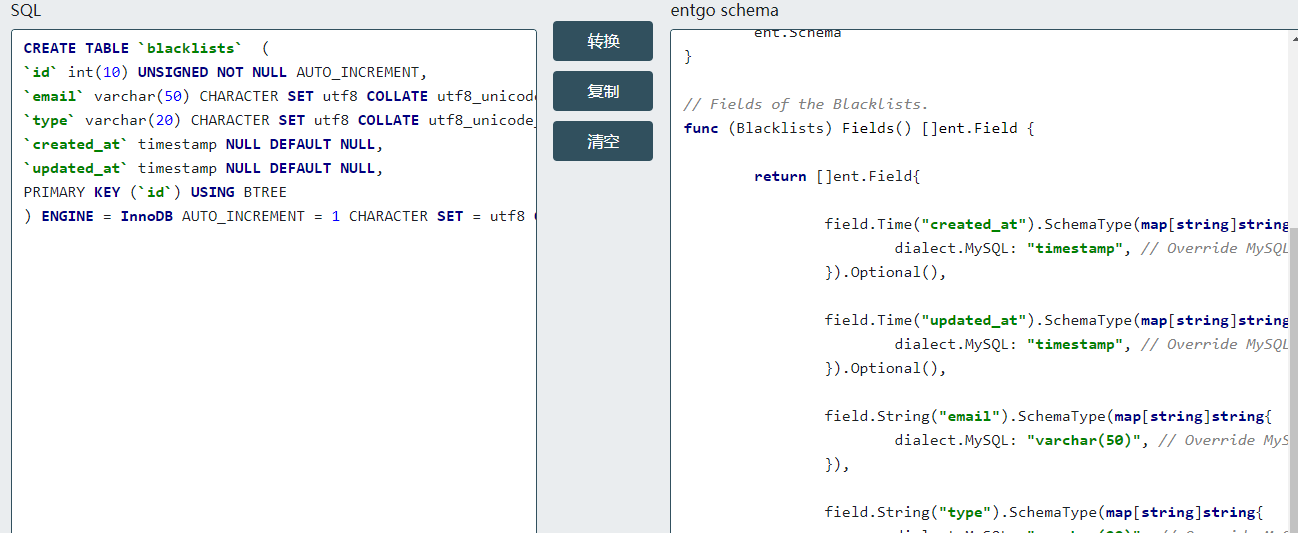Viewport: 1298px width, 533px height.
Task: Click the 转换 (convert) button
Action: tap(603, 41)
